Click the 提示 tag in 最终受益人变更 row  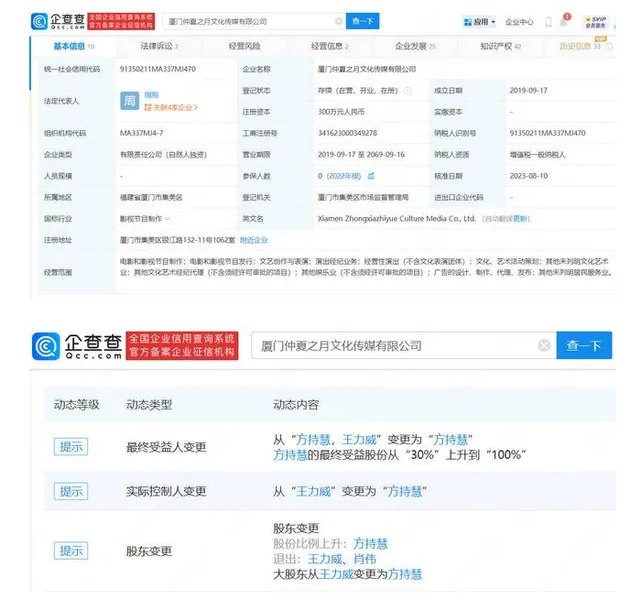[71, 446]
